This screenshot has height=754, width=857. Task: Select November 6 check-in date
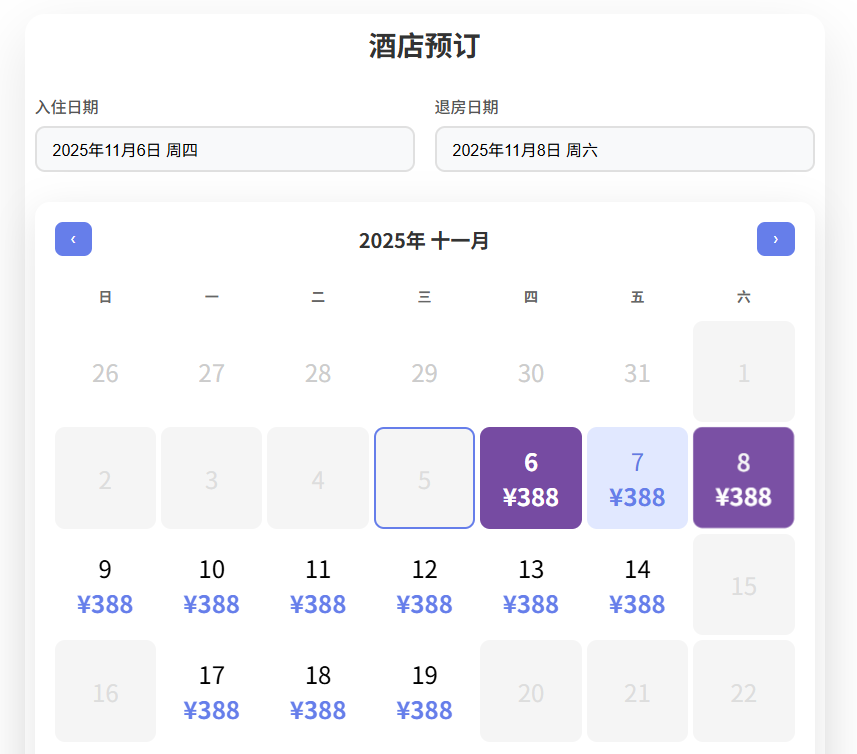(x=531, y=478)
